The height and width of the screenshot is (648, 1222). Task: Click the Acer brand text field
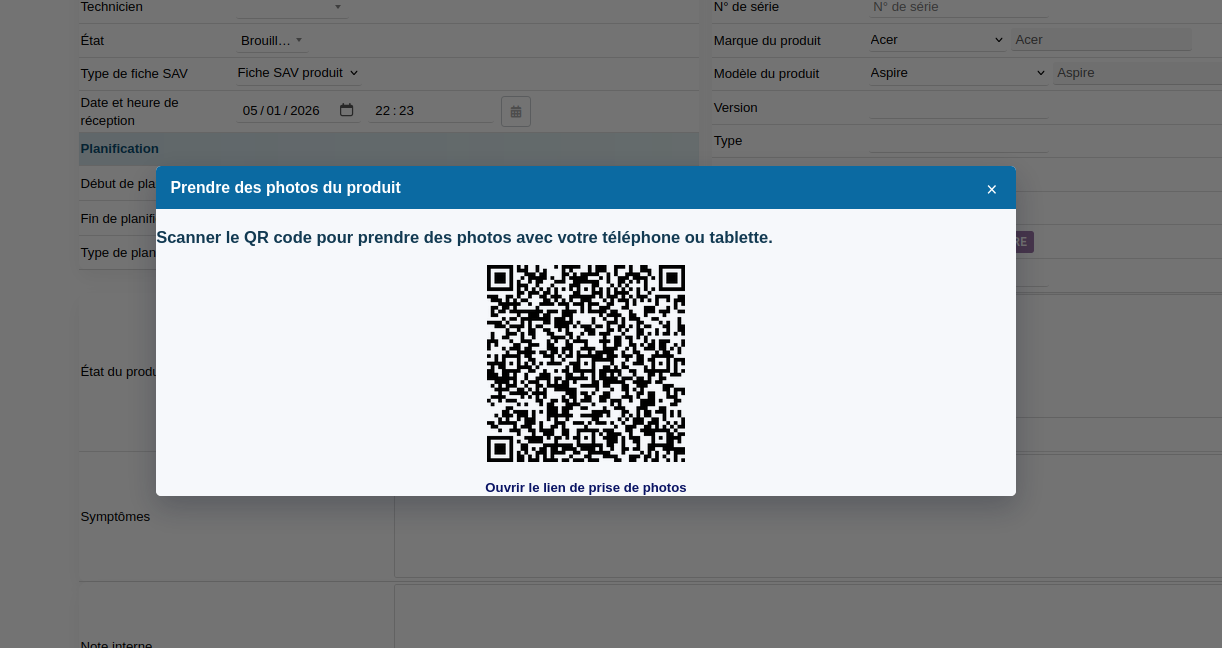point(1101,40)
